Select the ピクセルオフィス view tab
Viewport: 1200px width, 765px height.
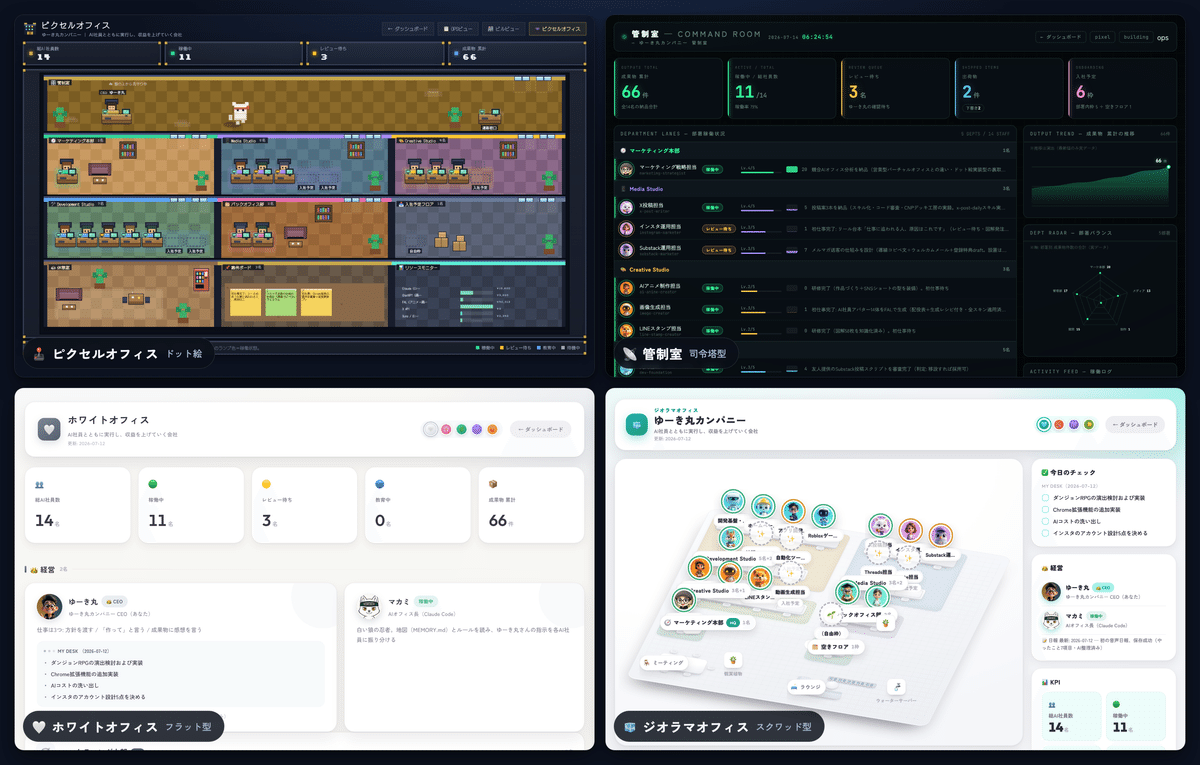(558, 29)
